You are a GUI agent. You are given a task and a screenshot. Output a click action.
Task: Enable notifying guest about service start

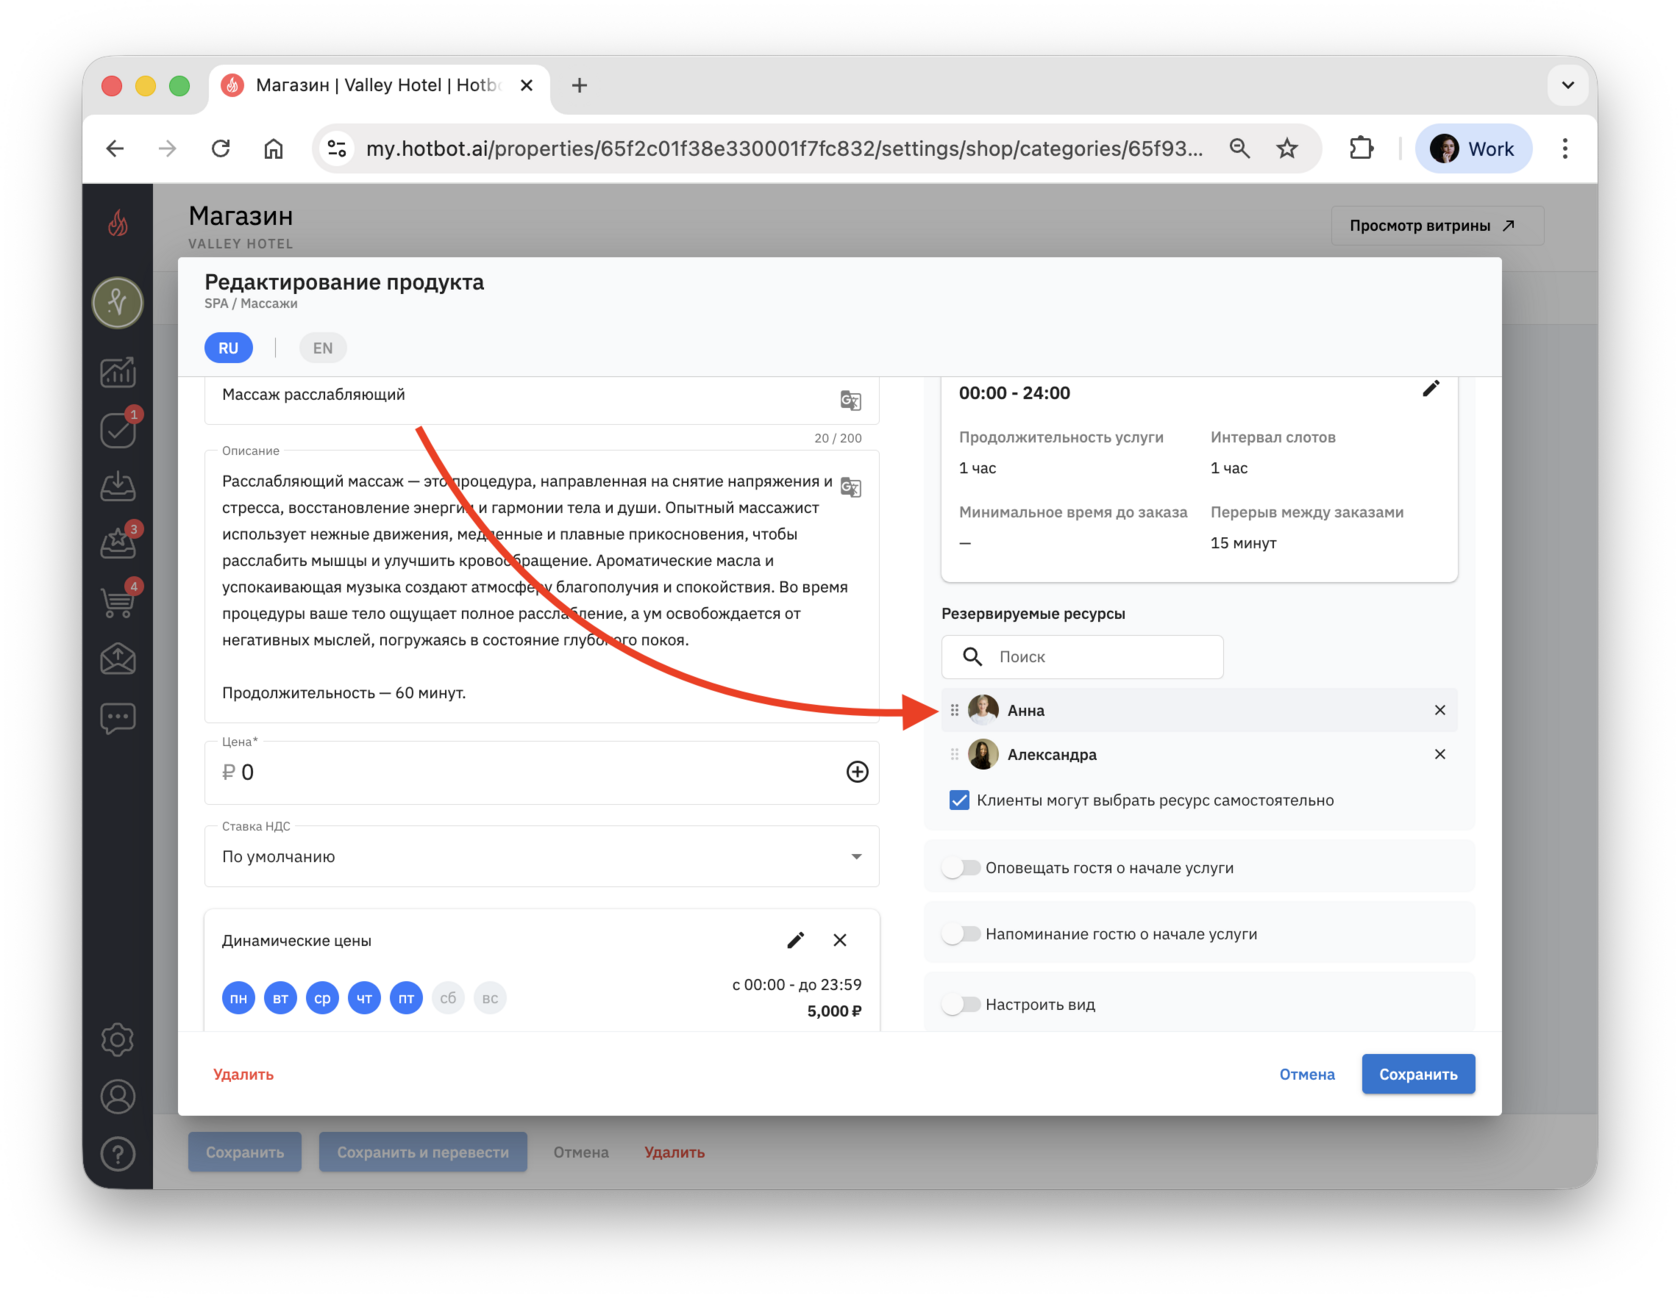961,868
